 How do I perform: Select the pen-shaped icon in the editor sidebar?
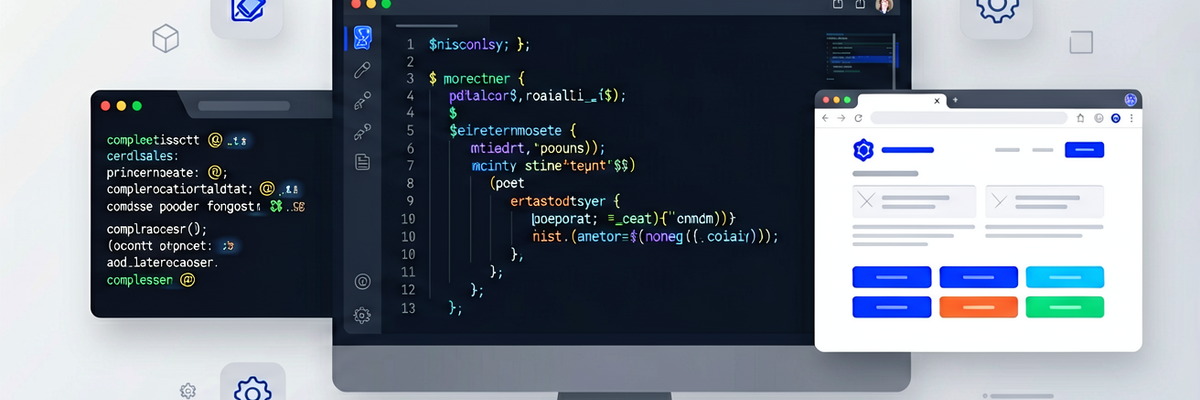362,70
